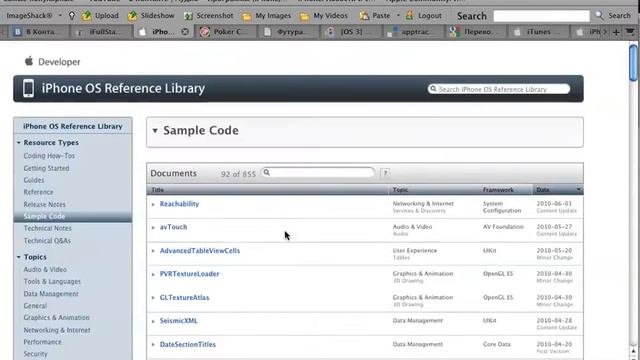Switch to the iFullSta tab
The height and width of the screenshot is (360, 640).
[x=102, y=32]
